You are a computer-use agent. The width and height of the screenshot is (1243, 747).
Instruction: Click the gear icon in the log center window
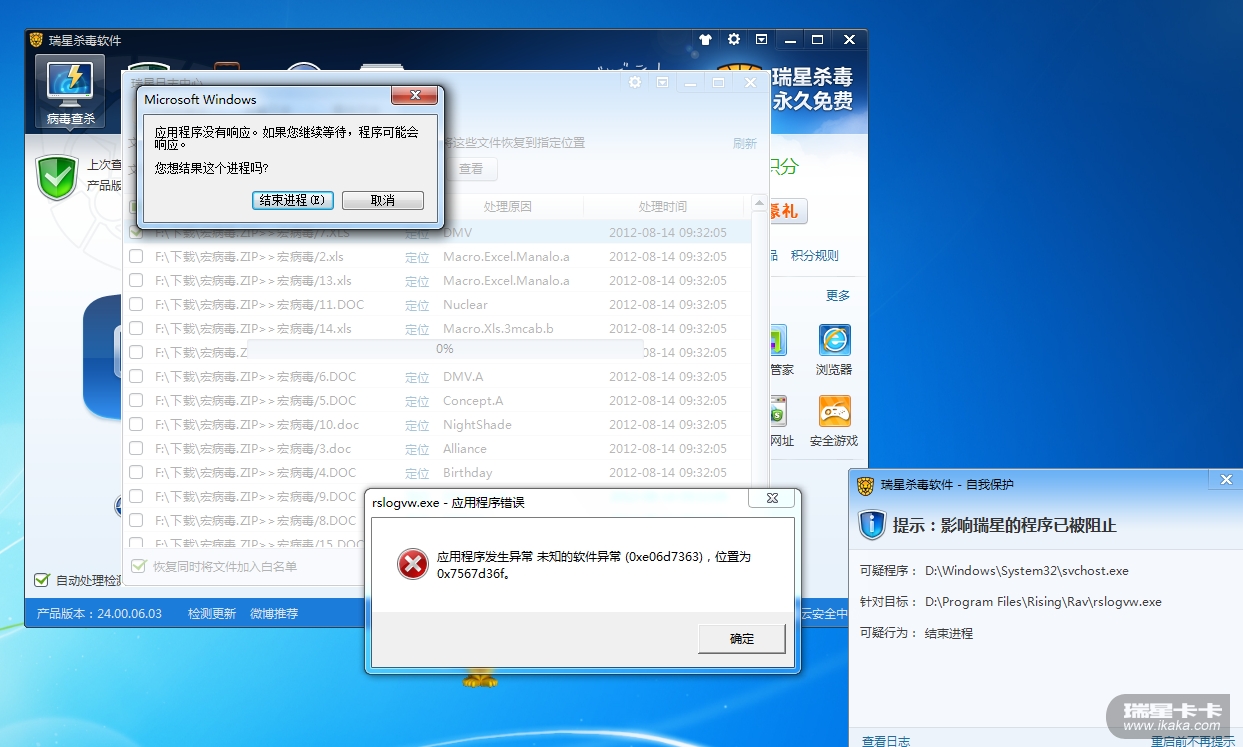634,83
